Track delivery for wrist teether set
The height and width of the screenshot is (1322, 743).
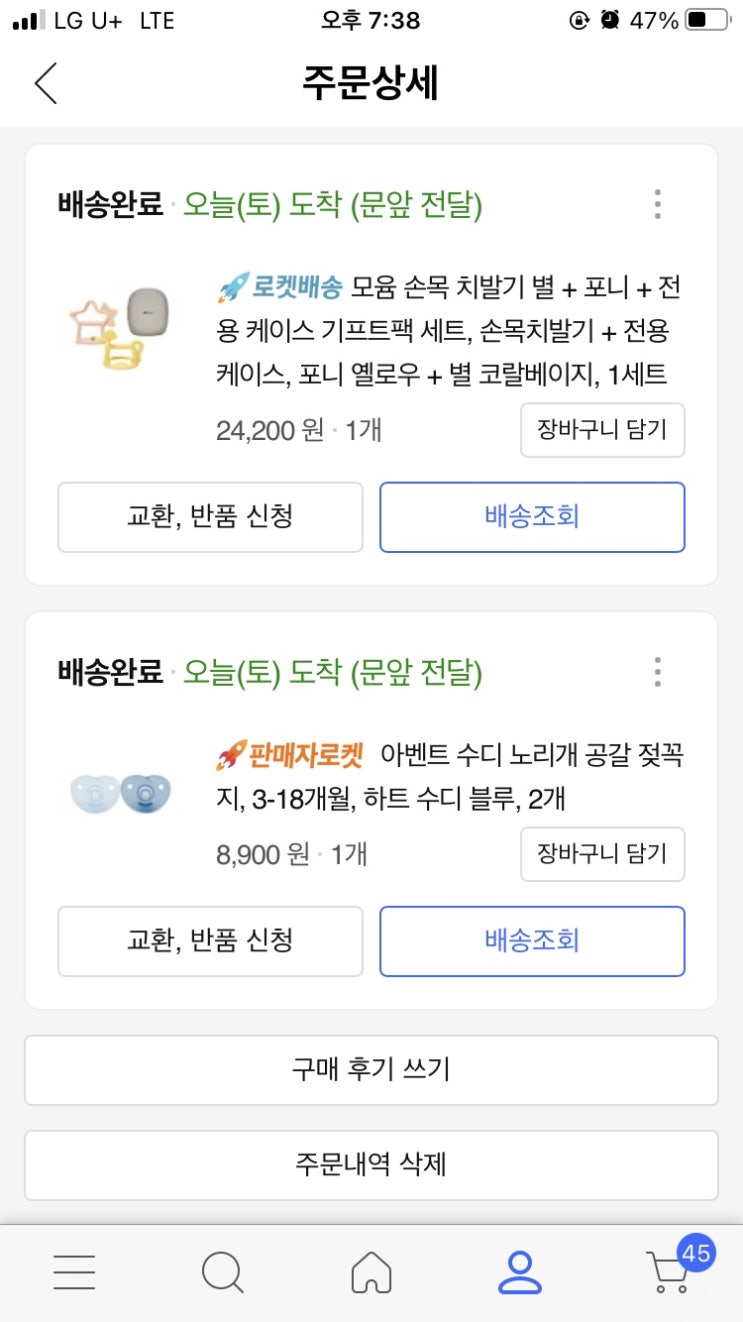pos(532,517)
